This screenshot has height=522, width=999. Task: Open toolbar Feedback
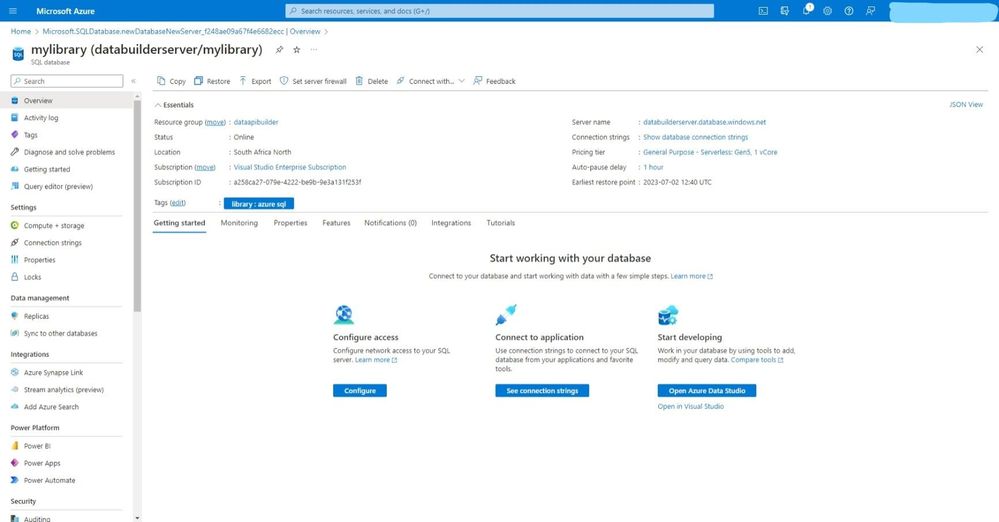coord(494,81)
